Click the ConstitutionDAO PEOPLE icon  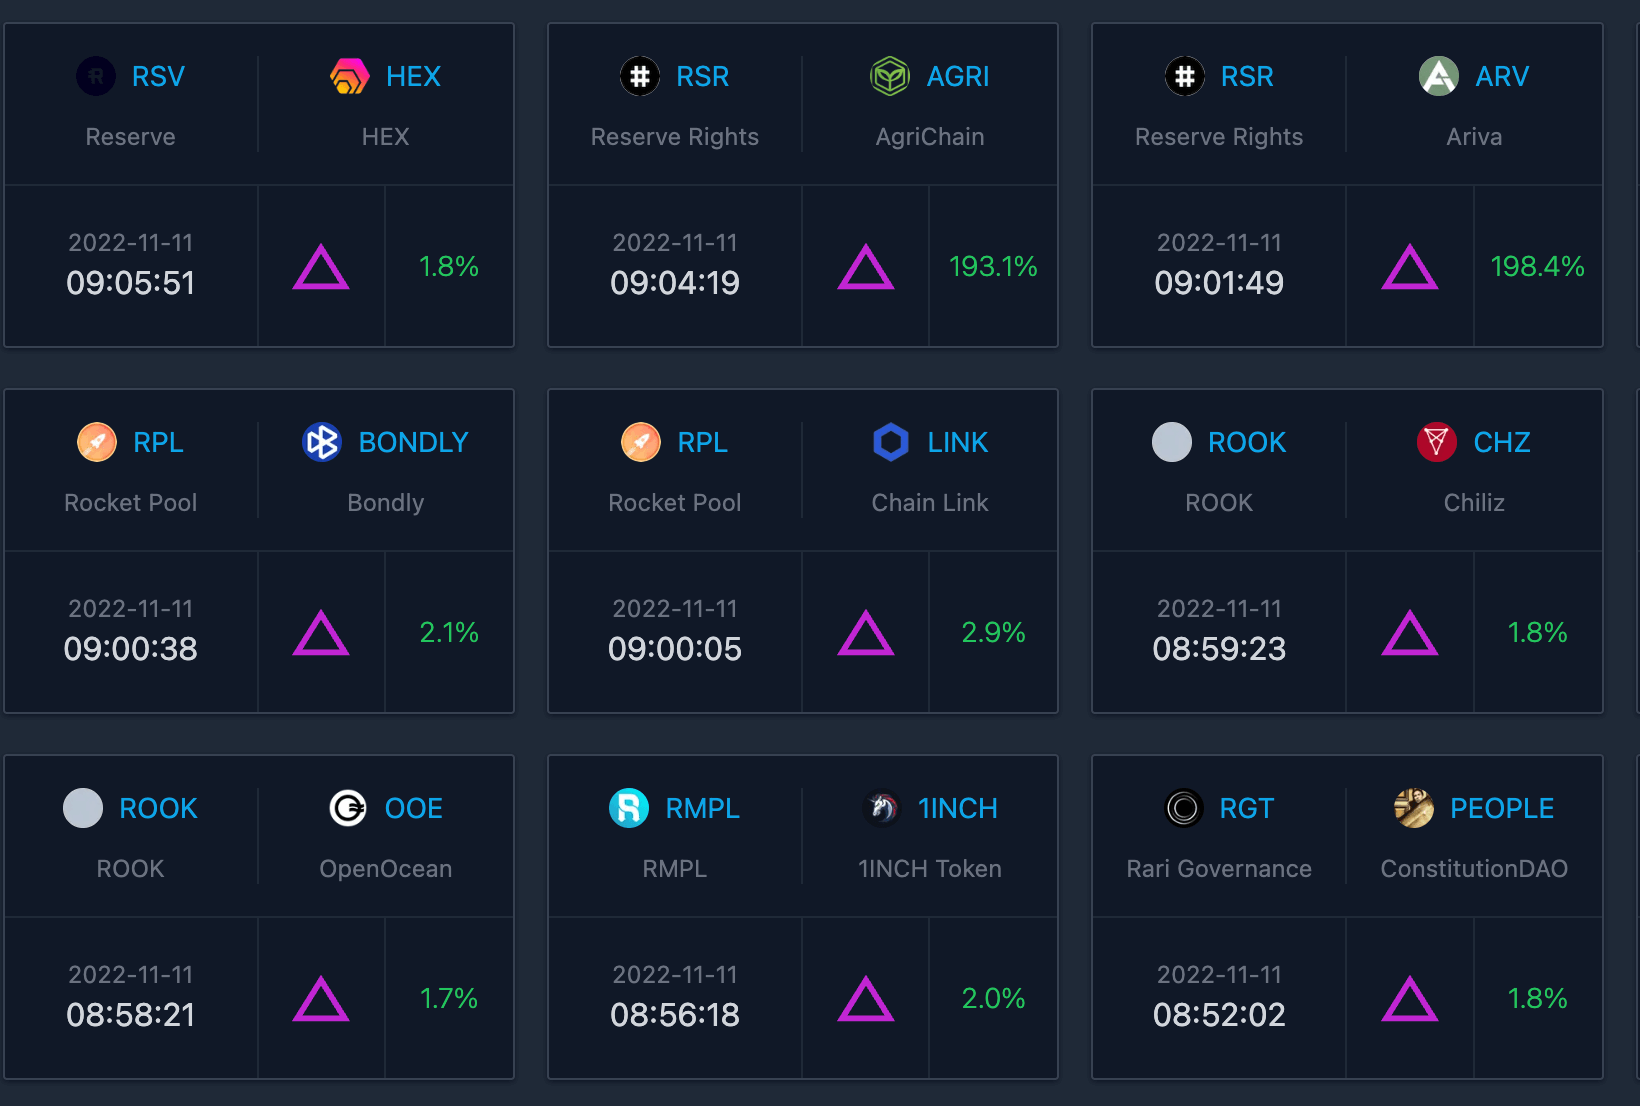[x=1413, y=808]
